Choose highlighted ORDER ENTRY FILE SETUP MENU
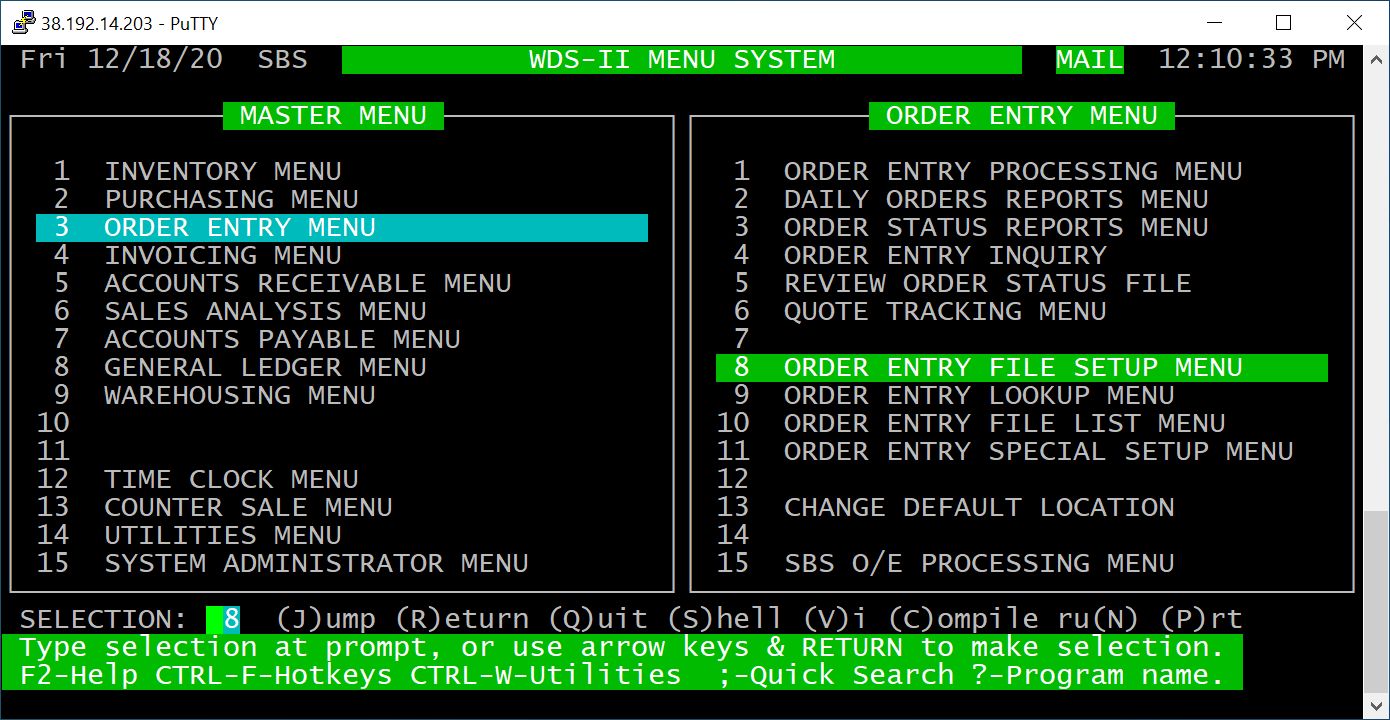This screenshot has height=720, width=1390. [x=1022, y=367]
